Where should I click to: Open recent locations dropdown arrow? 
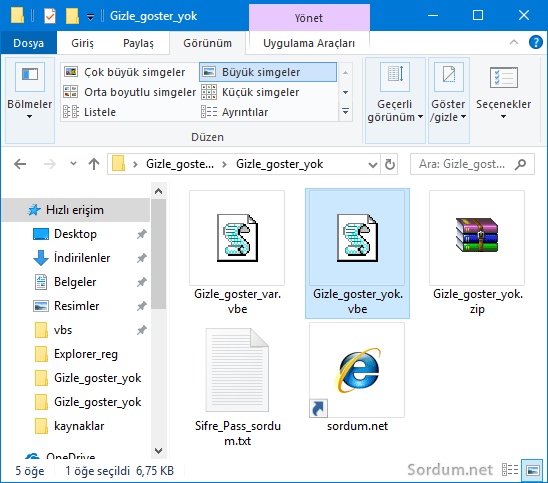73,164
